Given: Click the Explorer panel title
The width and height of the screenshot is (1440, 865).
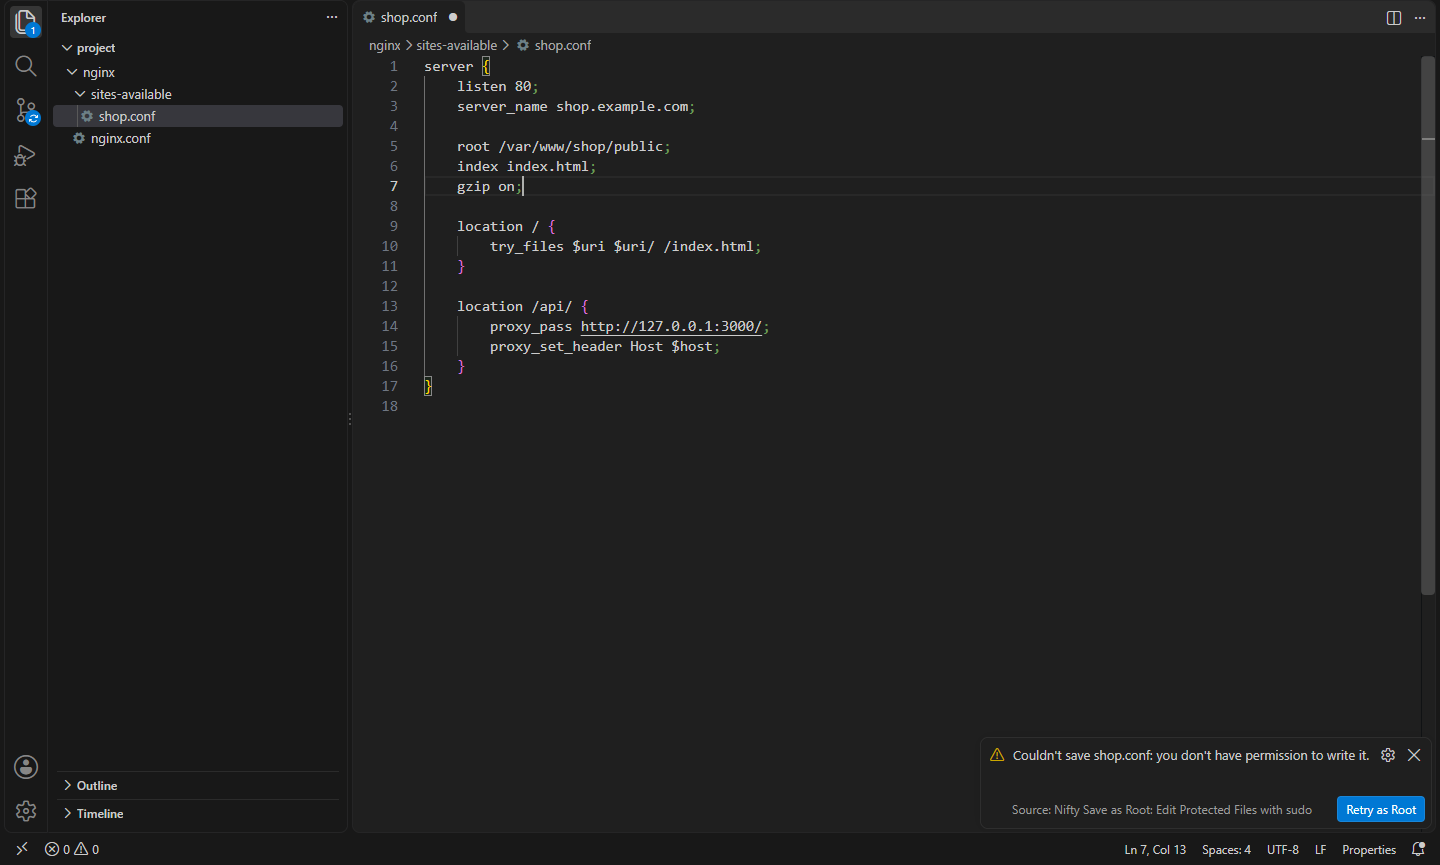Looking at the screenshot, I should 83,18.
